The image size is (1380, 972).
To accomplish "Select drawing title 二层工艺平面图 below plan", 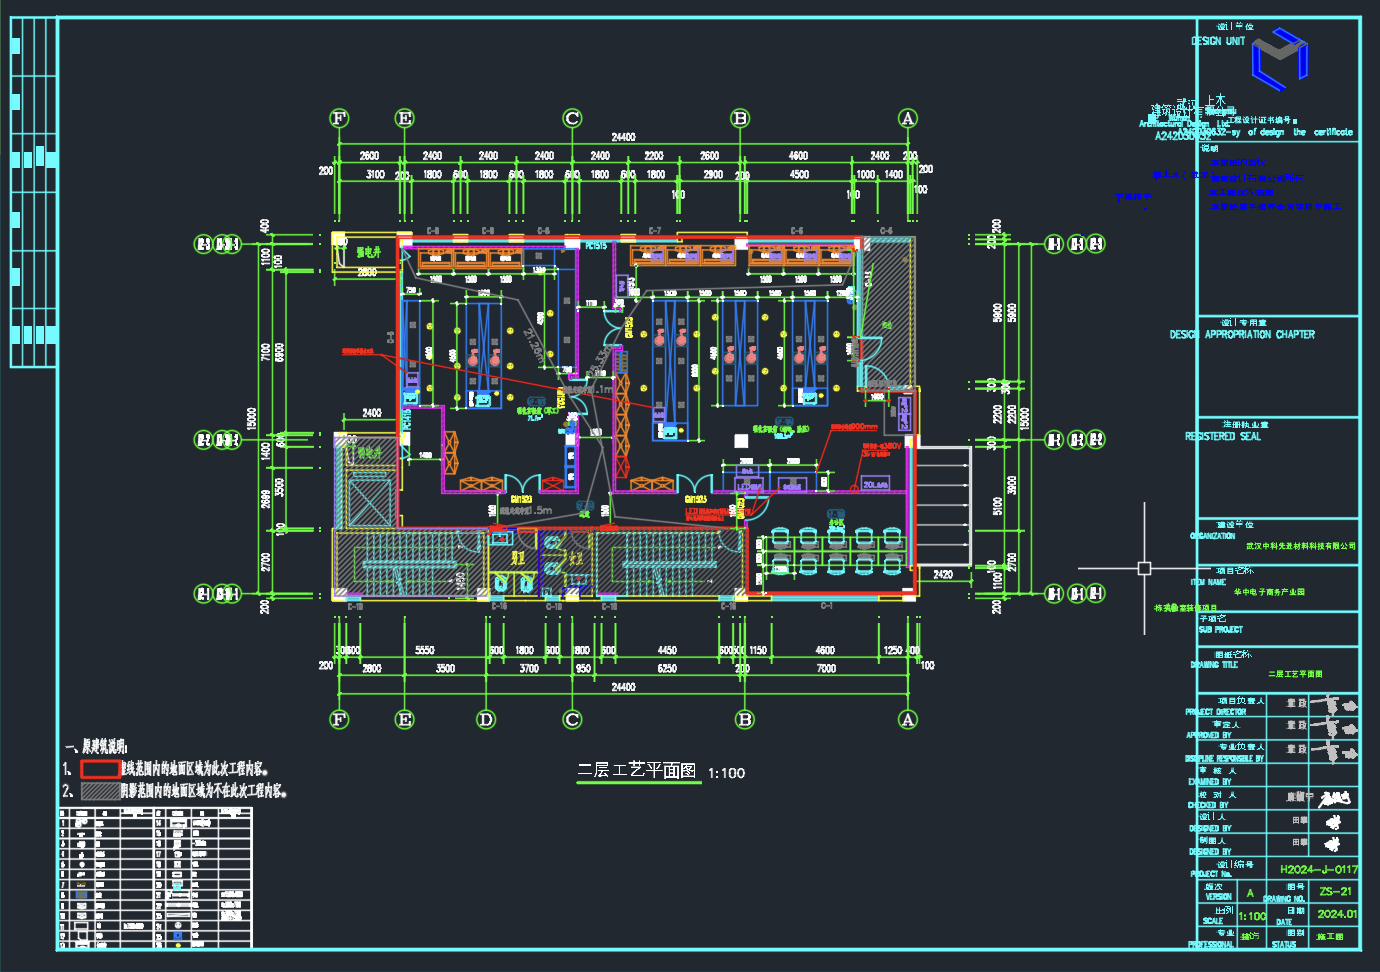I will pos(636,770).
